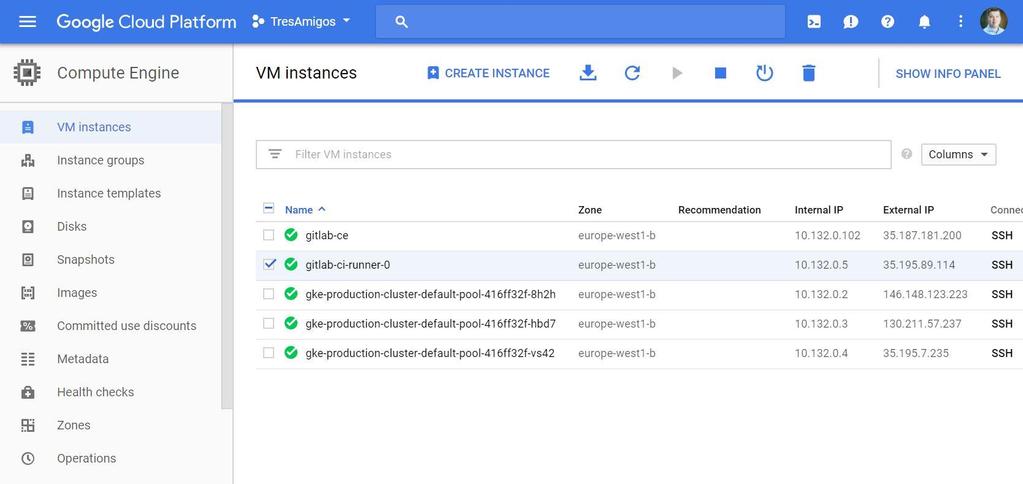Check the pool-416ff32f-vs42 row checkbox
This screenshot has width=1023, height=484.
tap(268, 353)
